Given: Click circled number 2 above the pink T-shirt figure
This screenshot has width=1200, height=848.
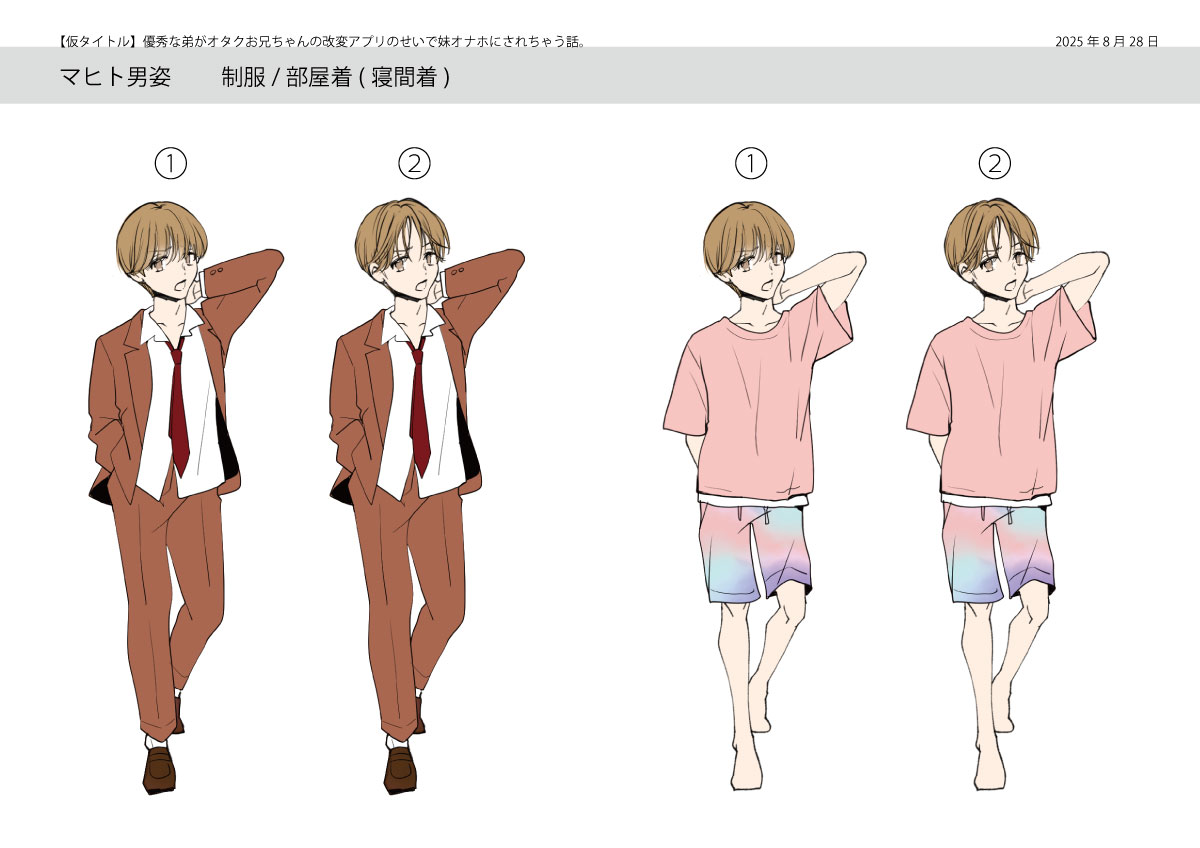Looking at the screenshot, I should [994, 164].
